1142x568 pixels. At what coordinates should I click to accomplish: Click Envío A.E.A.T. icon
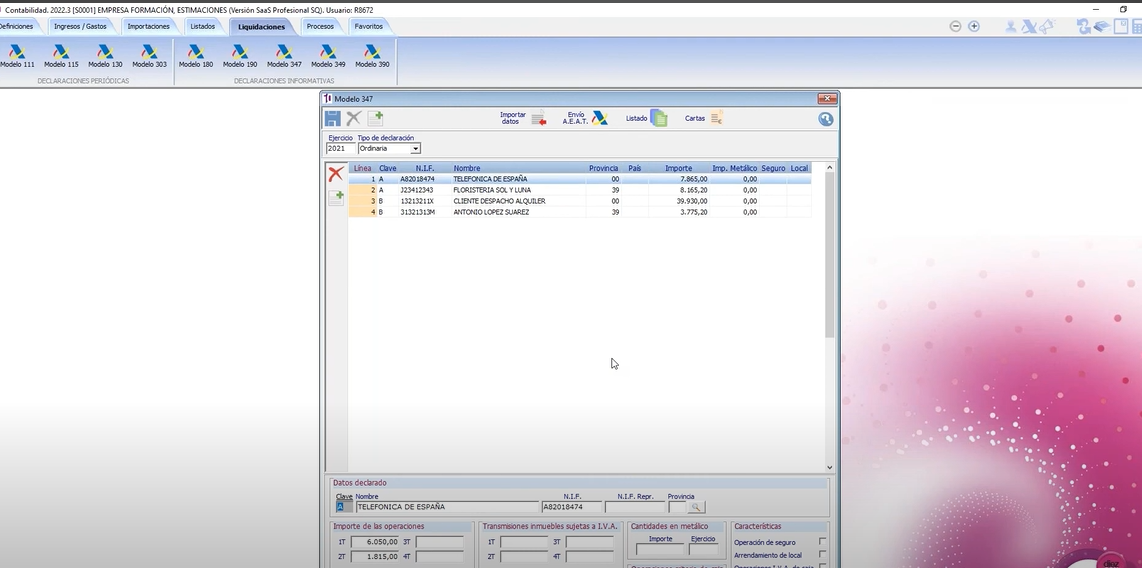585,118
